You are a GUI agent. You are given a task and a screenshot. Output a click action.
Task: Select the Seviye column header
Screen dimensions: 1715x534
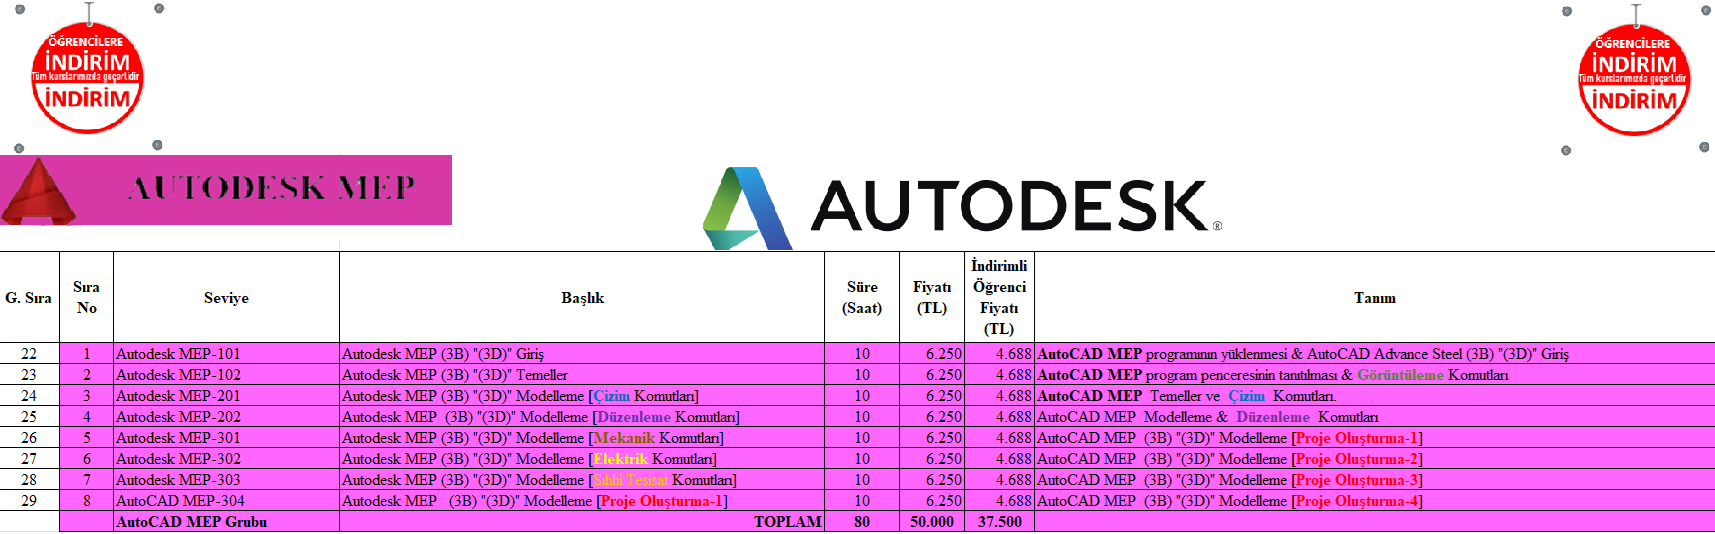coord(227,298)
